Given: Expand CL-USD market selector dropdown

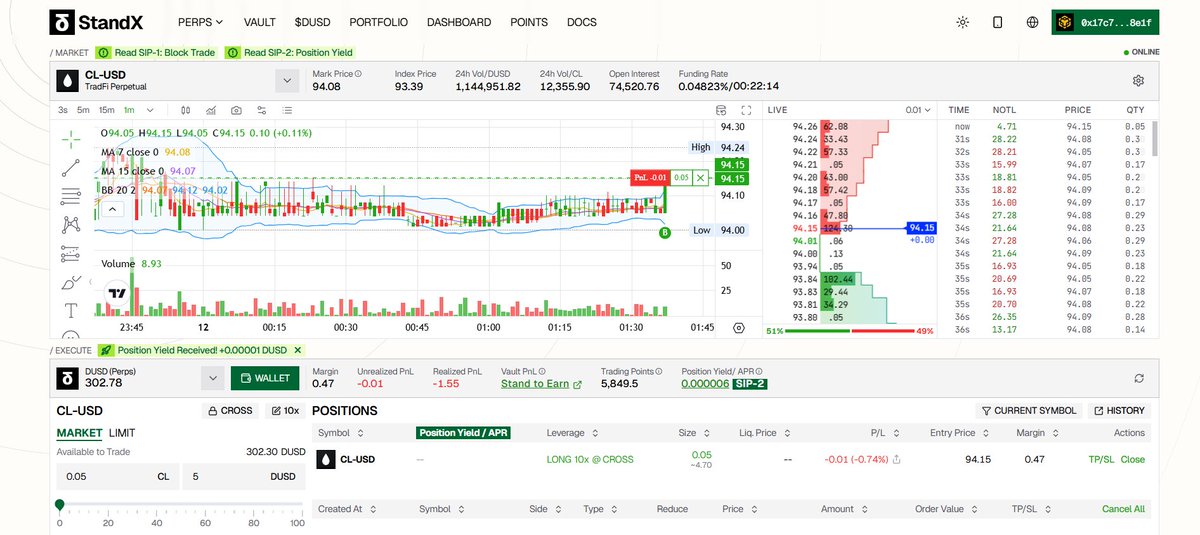Looking at the screenshot, I should pos(286,81).
